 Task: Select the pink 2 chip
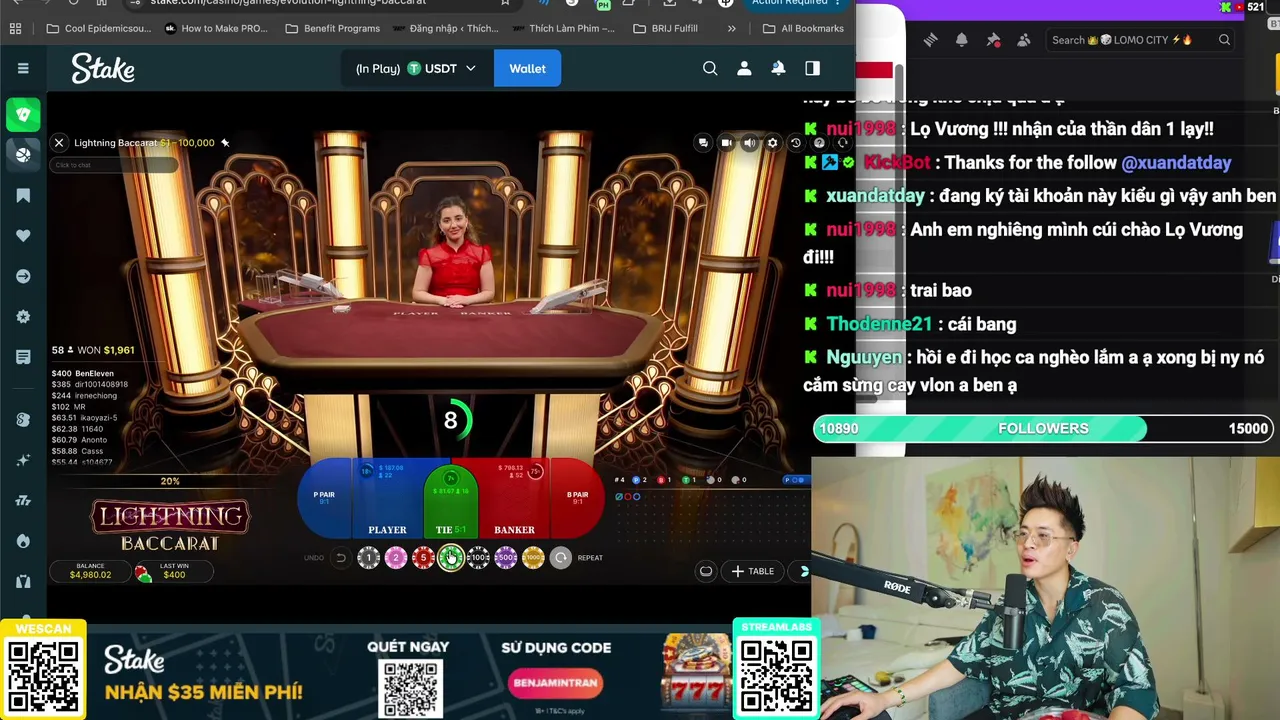click(396, 558)
